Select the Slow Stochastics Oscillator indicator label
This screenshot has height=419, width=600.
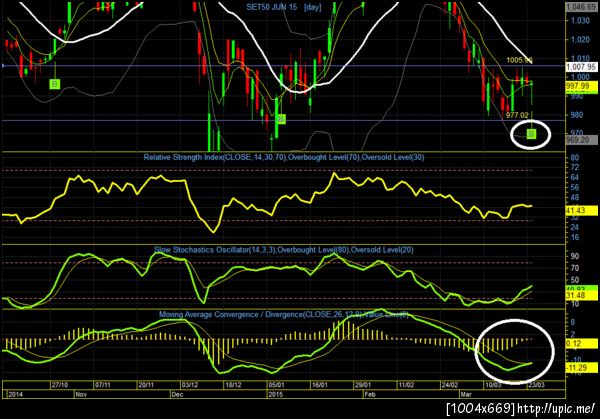[x=284, y=250]
